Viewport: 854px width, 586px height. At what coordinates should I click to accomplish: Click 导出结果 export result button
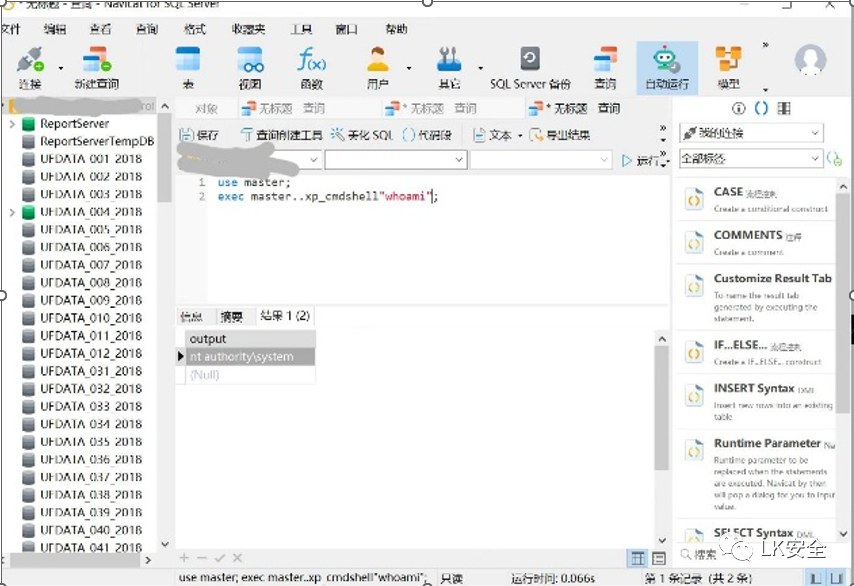coord(560,135)
